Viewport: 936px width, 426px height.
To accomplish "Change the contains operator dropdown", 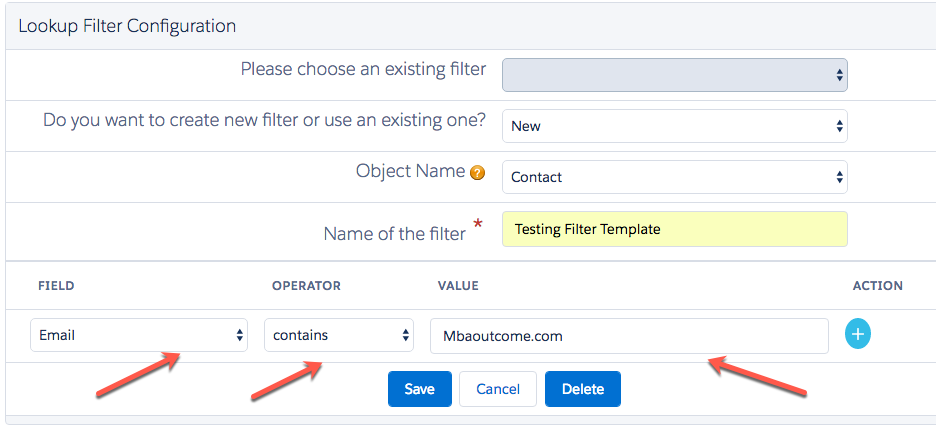I will click(x=338, y=335).
